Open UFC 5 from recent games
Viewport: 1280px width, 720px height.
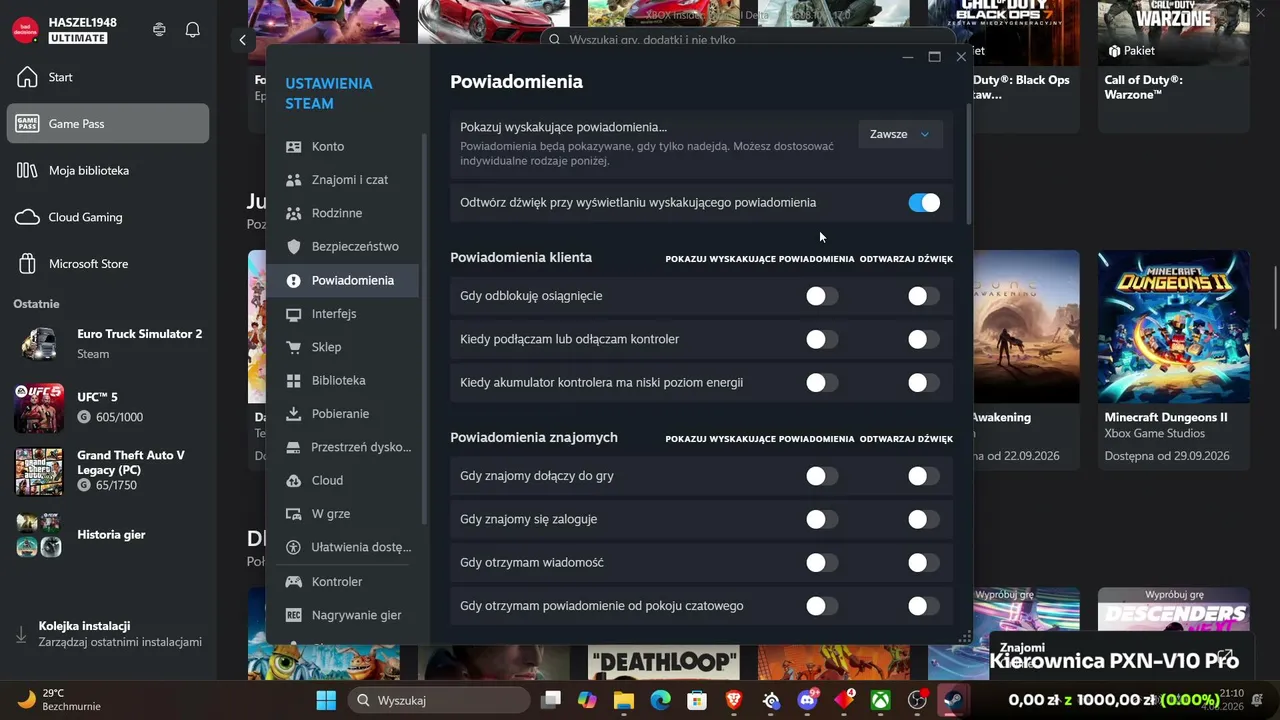108,407
